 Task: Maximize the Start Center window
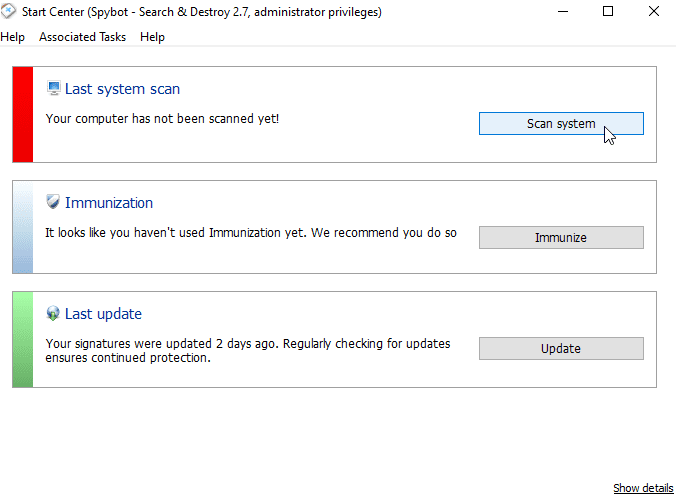click(x=608, y=12)
